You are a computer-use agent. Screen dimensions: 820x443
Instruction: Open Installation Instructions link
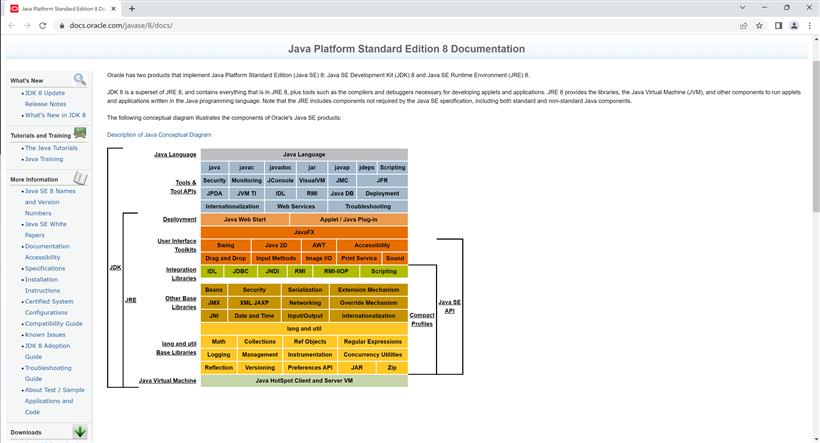tap(42, 285)
